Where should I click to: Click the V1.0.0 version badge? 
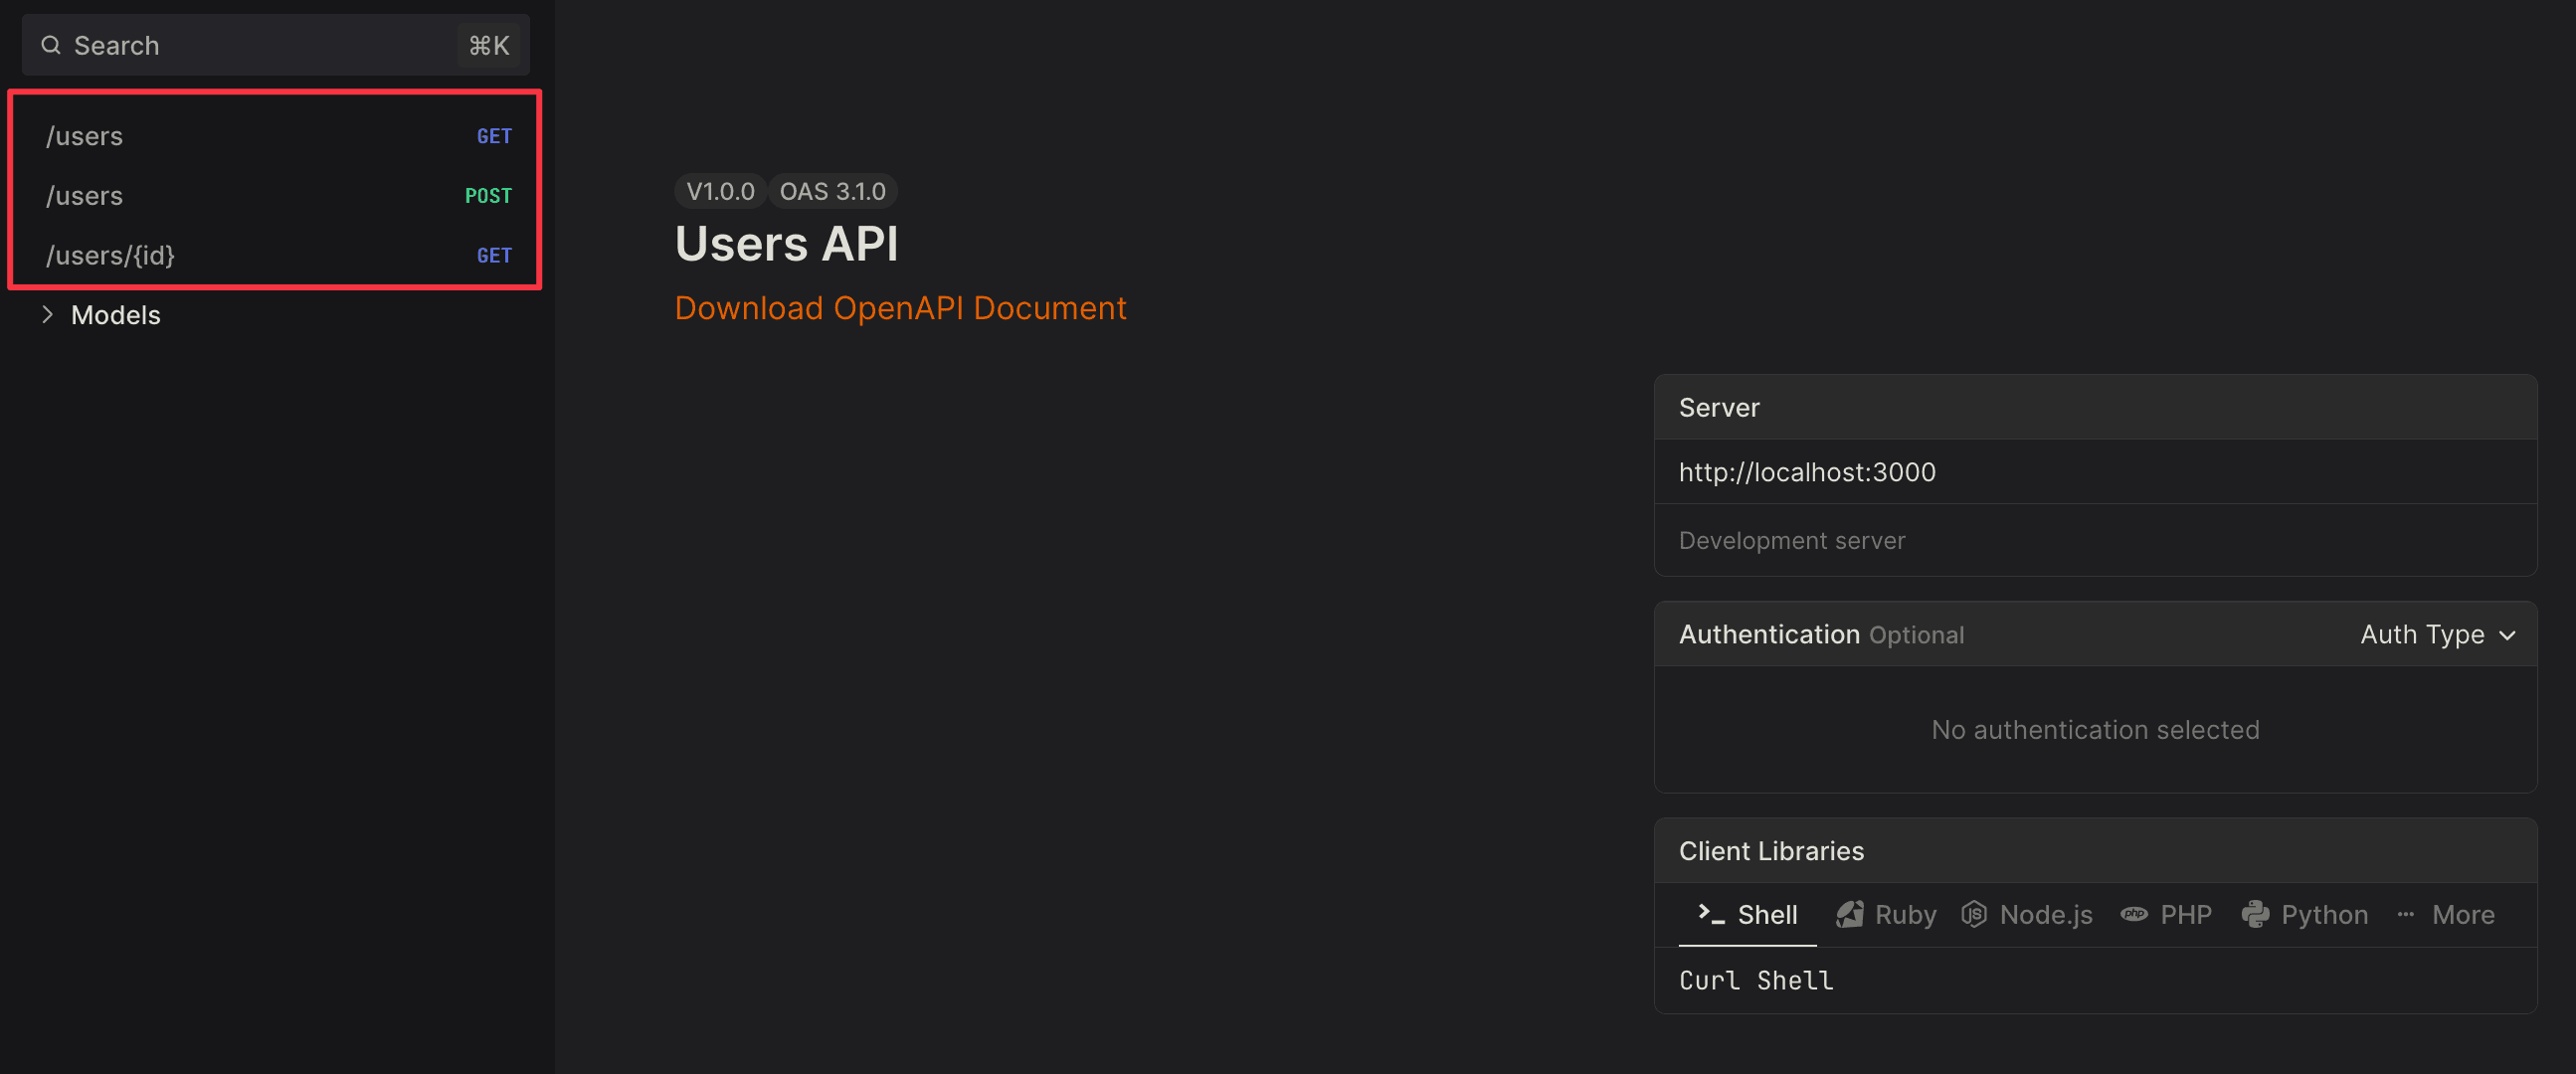pos(720,191)
